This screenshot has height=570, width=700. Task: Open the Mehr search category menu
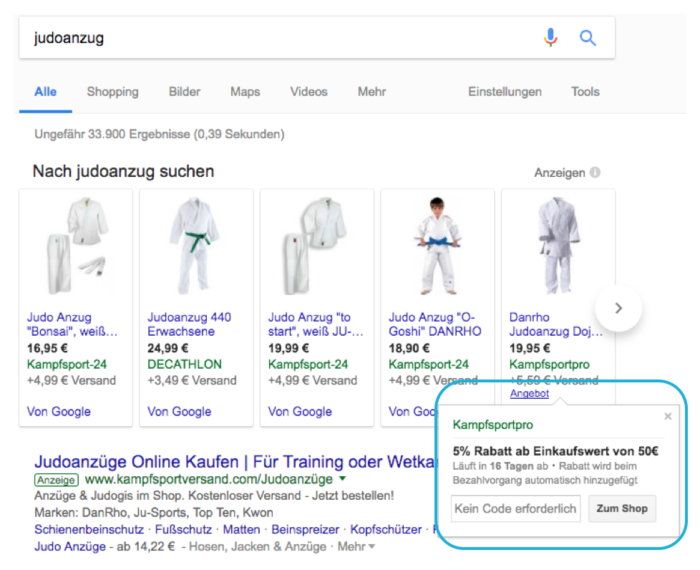[x=371, y=92]
